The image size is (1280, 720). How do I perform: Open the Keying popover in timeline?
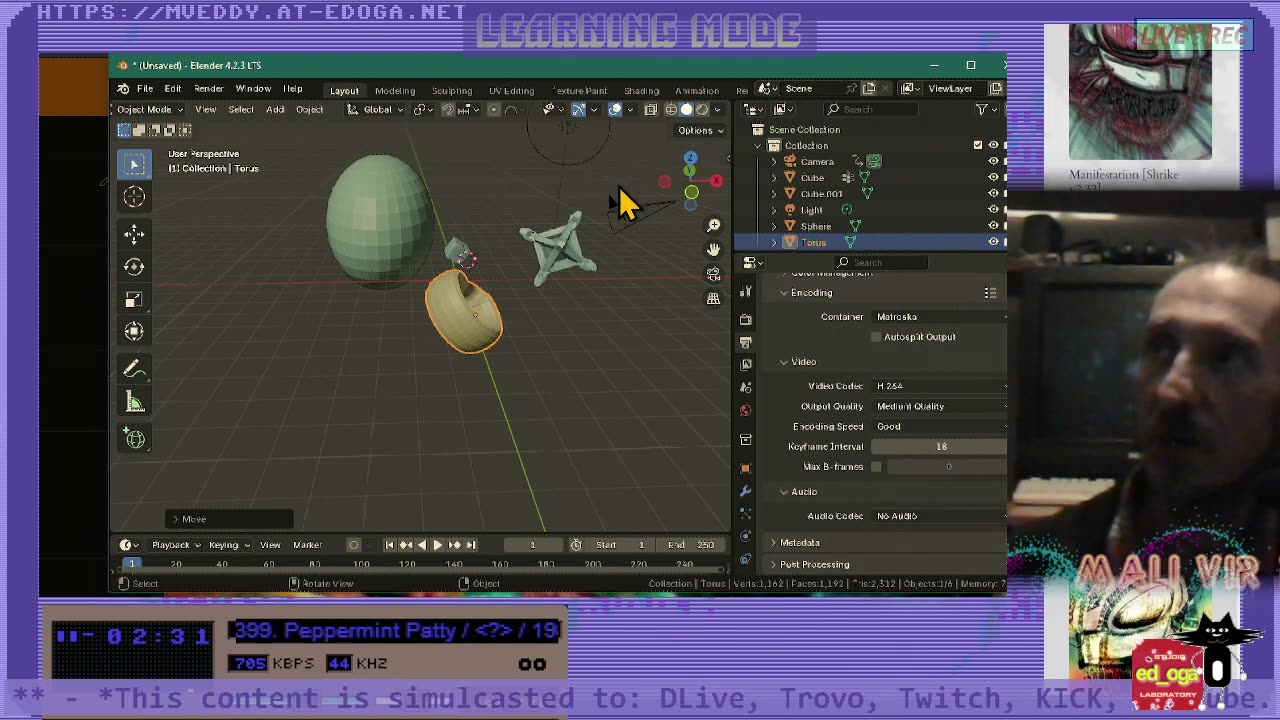tap(229, 545)
